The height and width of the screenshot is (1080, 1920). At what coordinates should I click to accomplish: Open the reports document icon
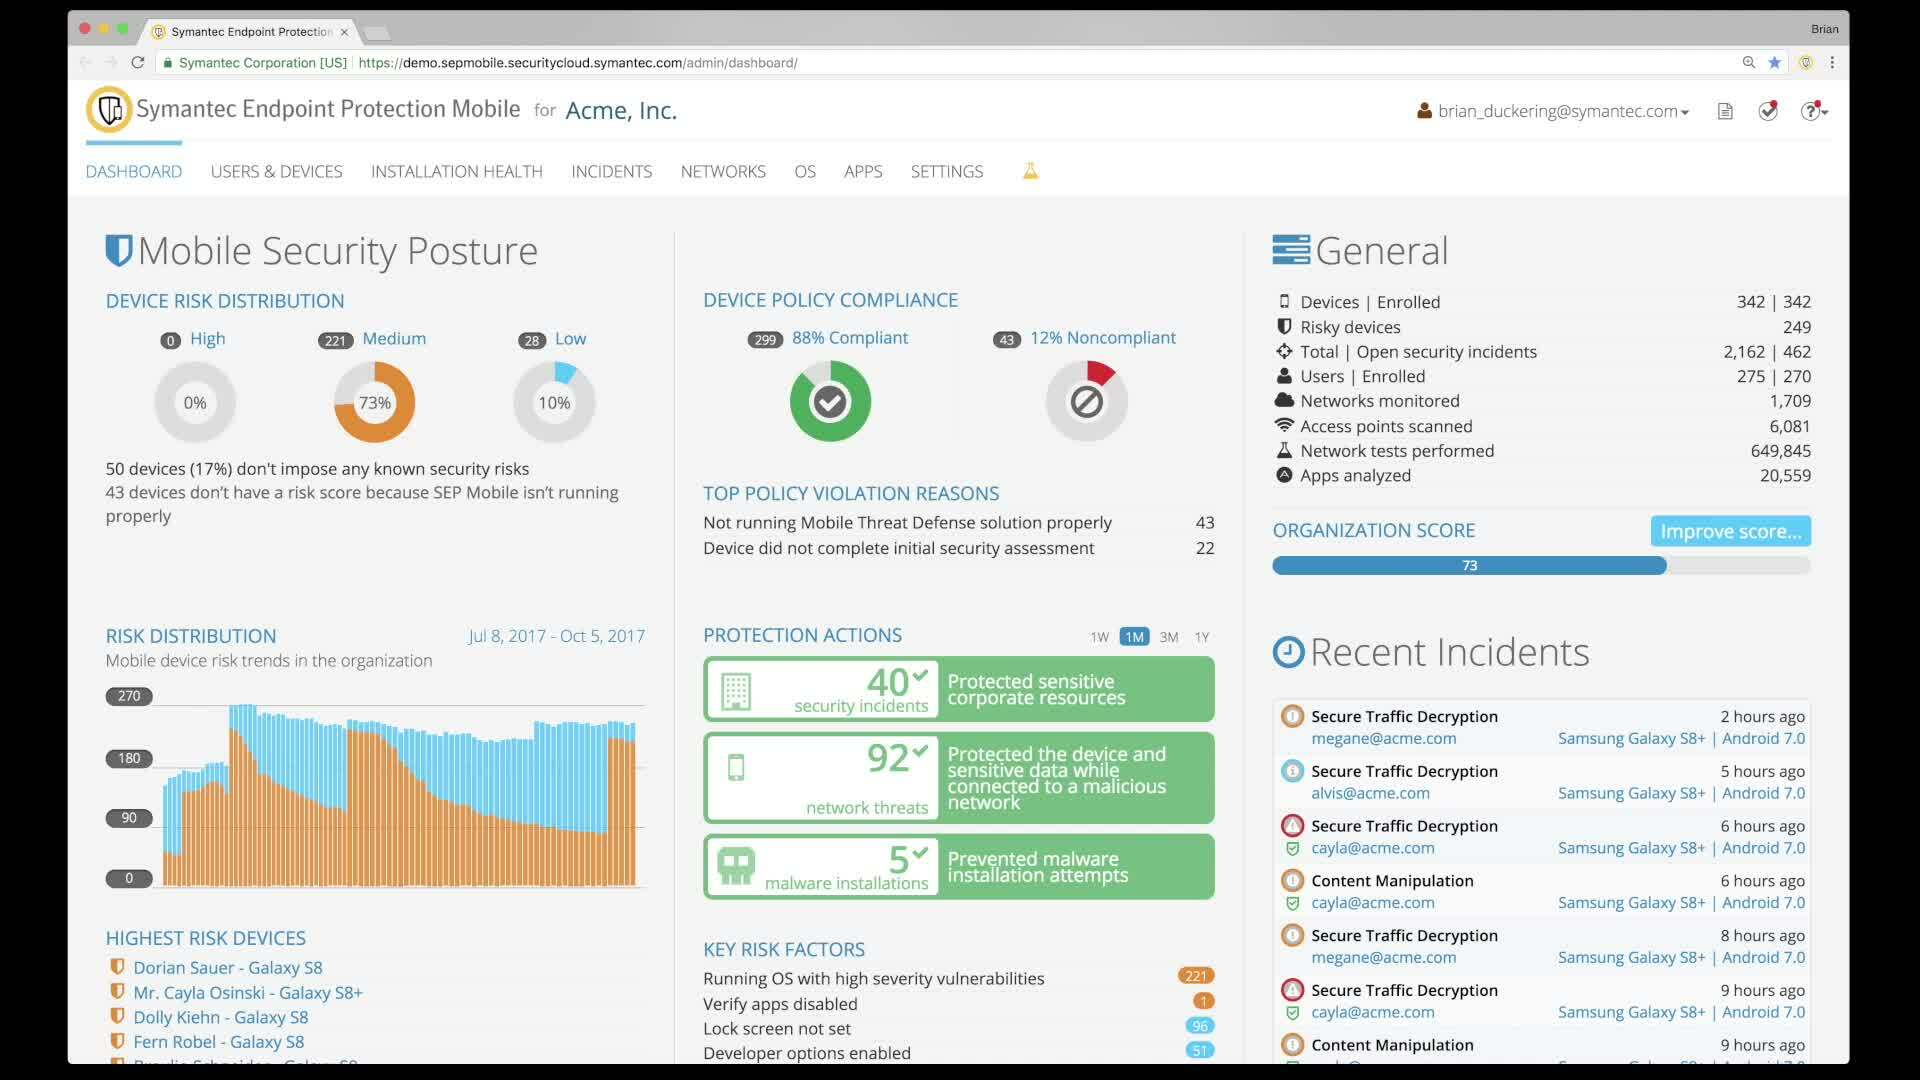[x=1725, y=111]
